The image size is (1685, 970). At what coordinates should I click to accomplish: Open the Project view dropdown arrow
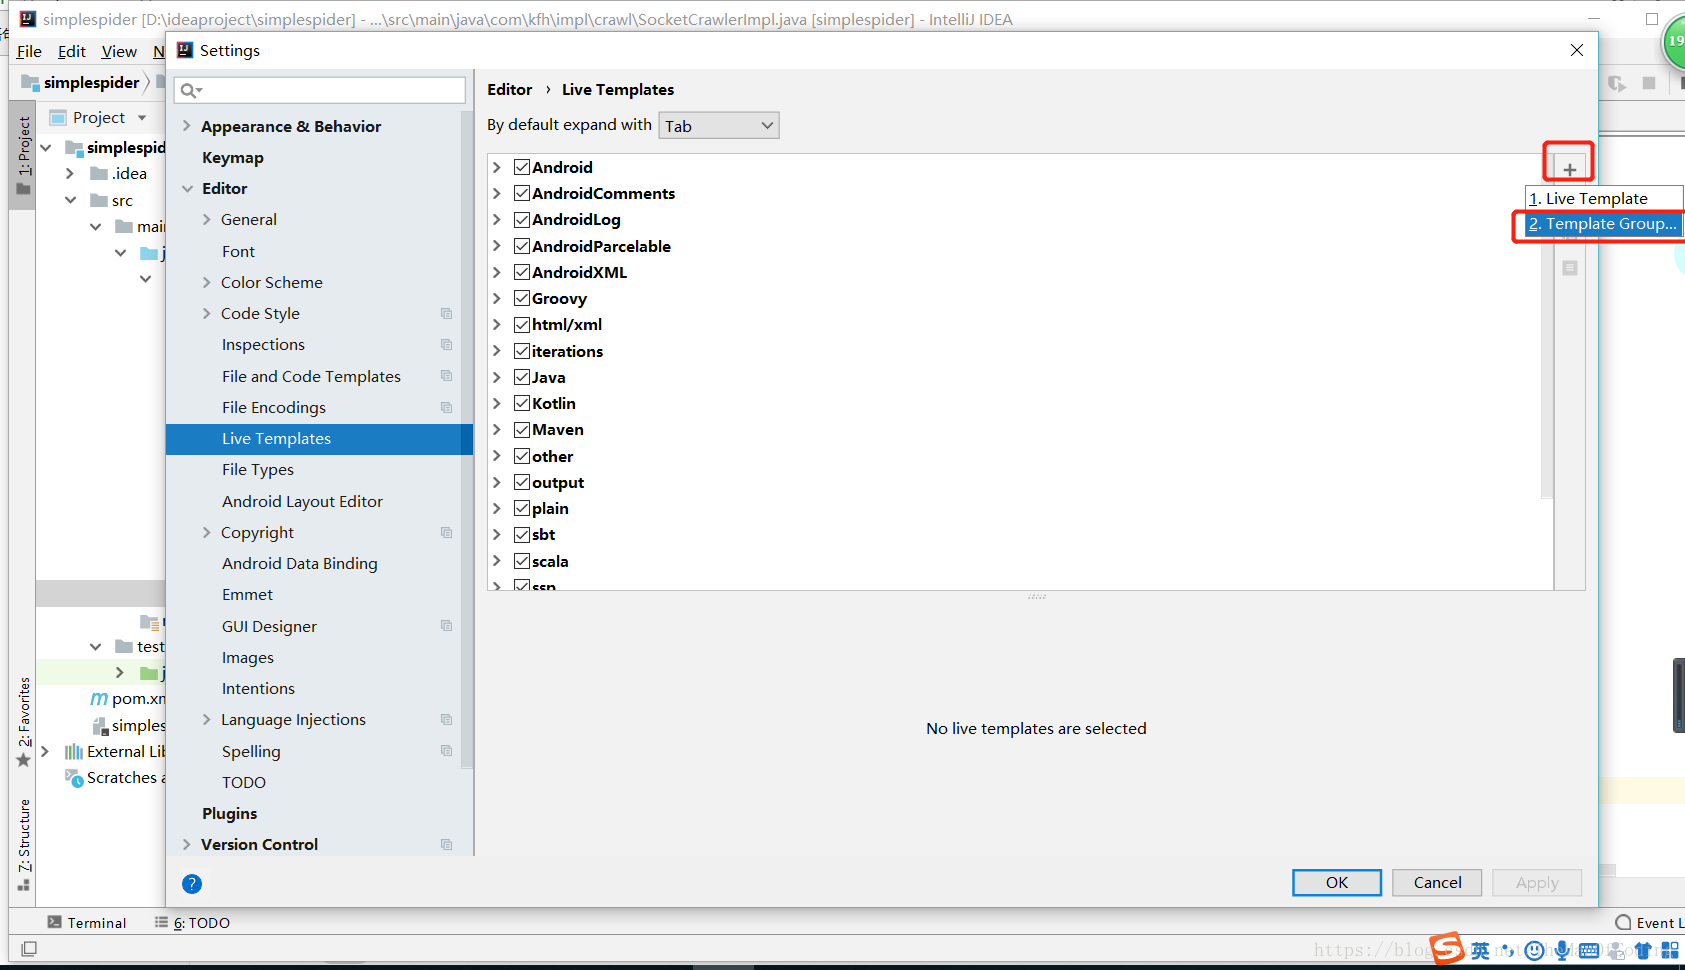tap(142, 118)
